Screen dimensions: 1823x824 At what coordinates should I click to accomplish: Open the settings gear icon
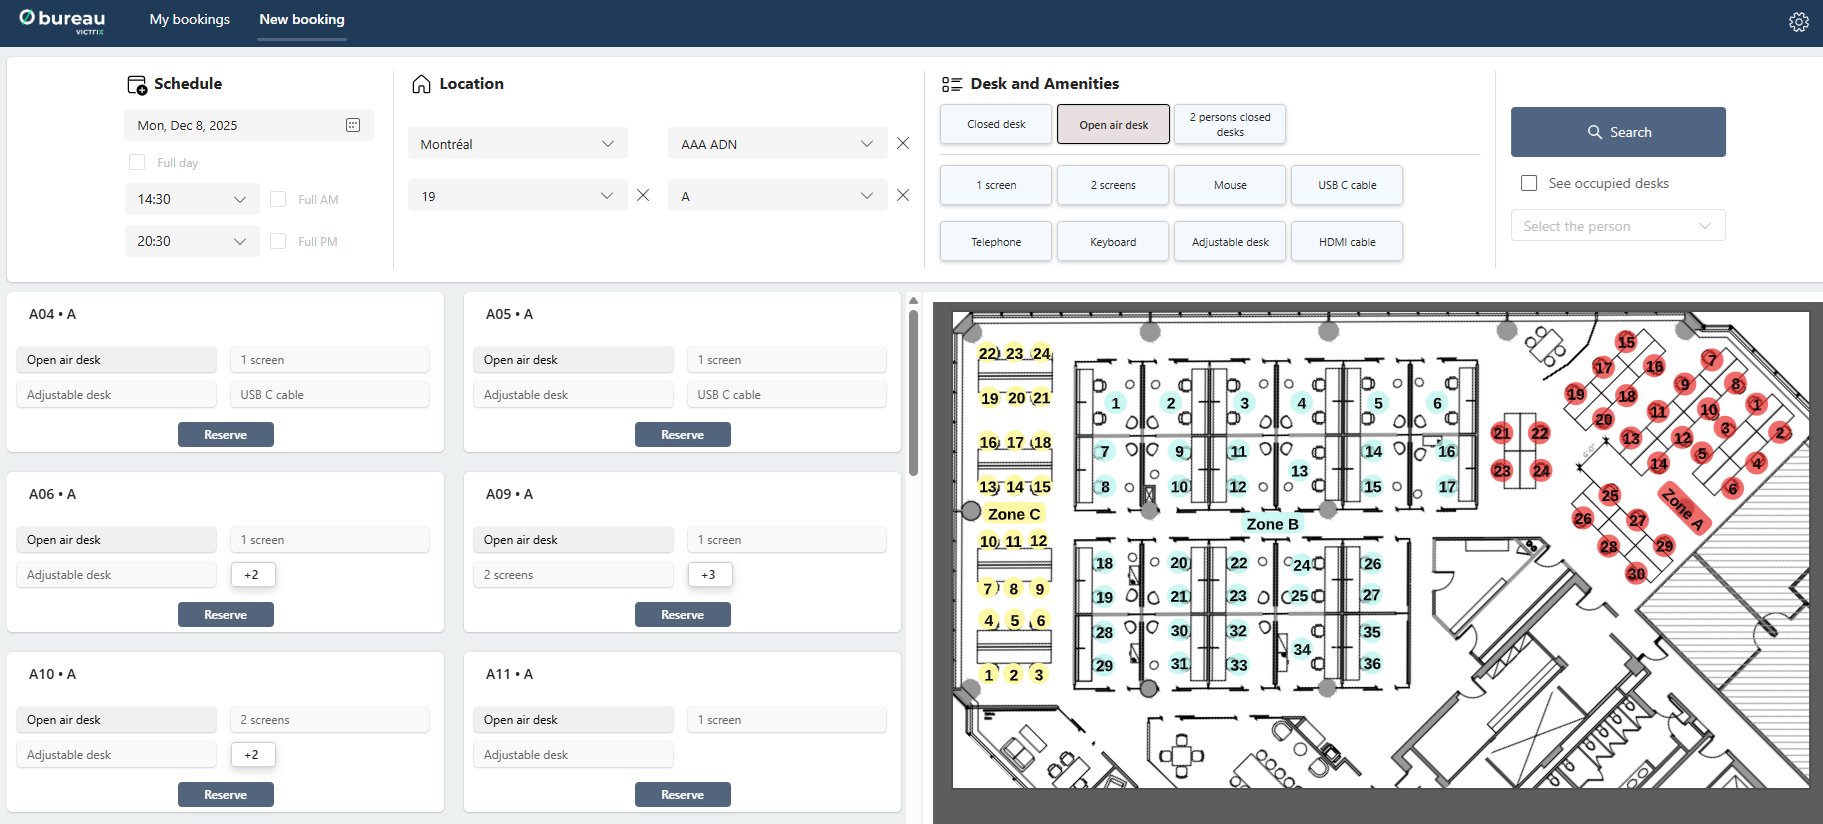click(1798, 22)
